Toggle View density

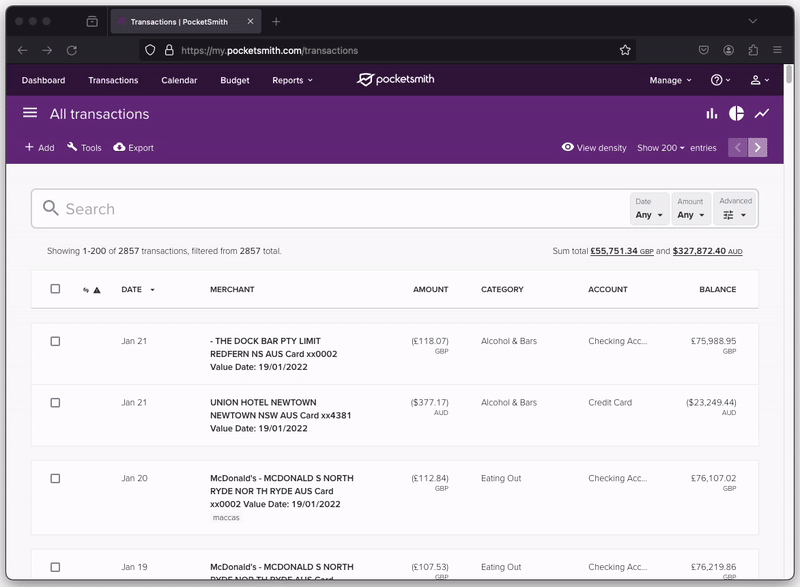click(594, 148)
